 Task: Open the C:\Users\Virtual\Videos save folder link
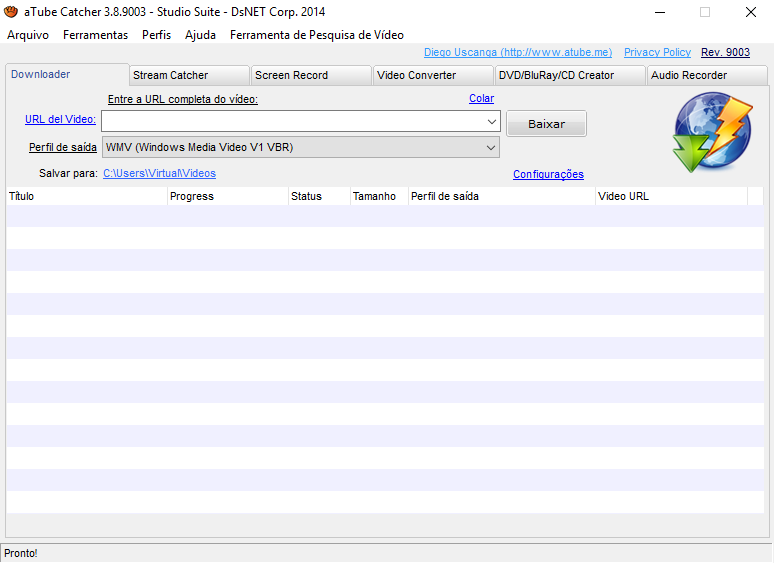(159, 174)
